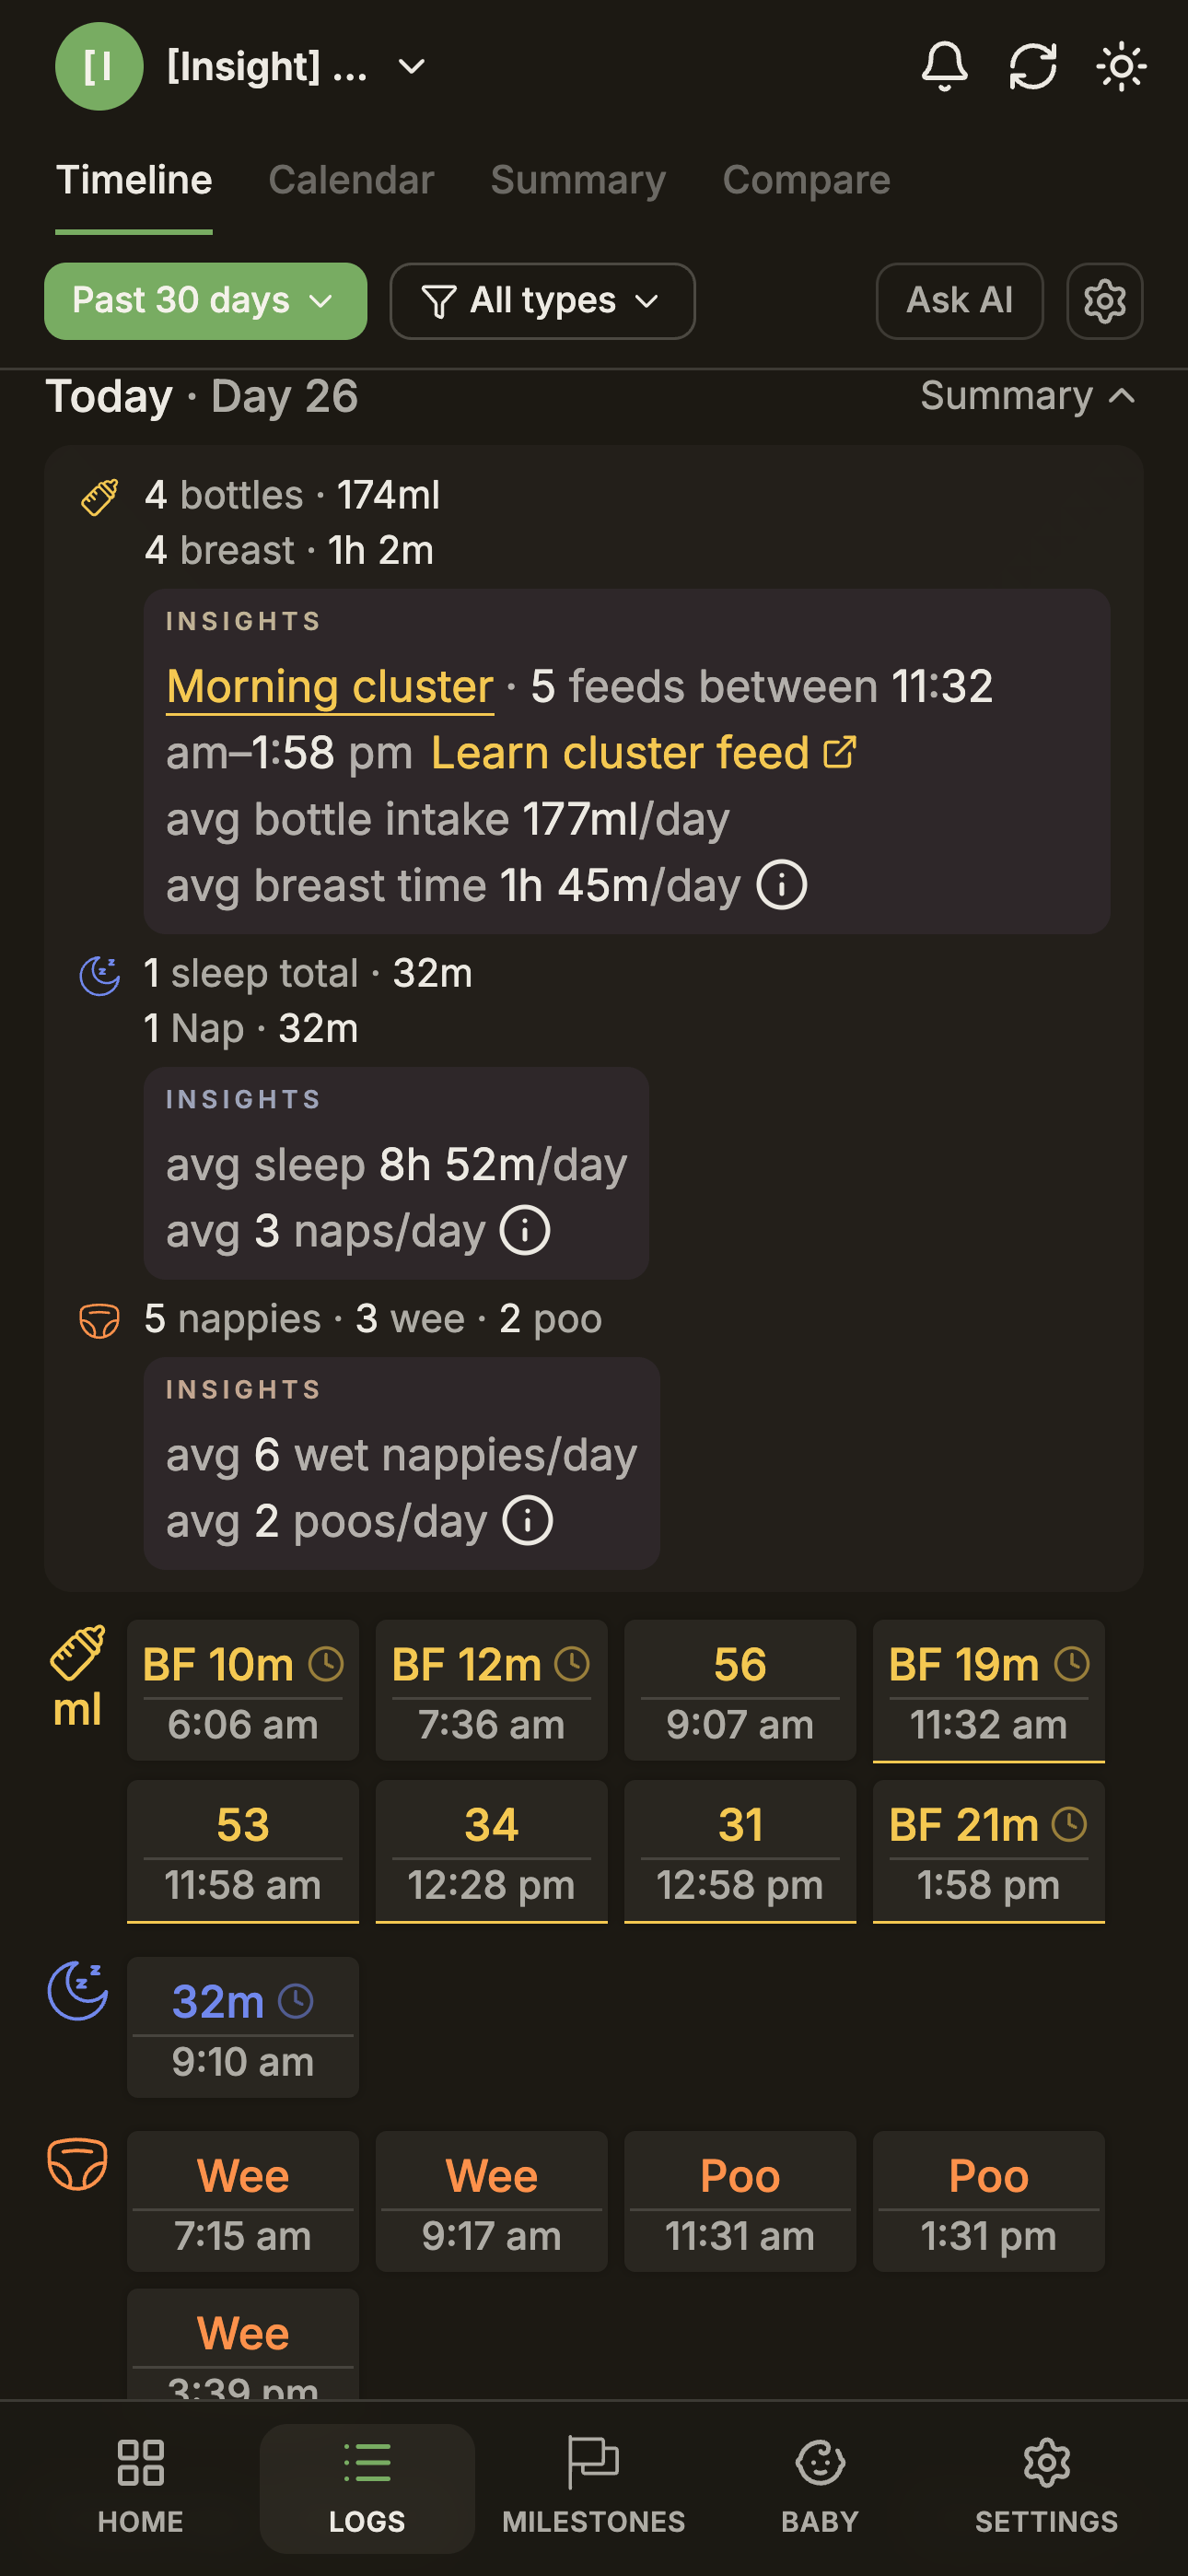Tap the sync refresh icon
Screen dimensions: 1188x2576
click(x=1032, y=67)
